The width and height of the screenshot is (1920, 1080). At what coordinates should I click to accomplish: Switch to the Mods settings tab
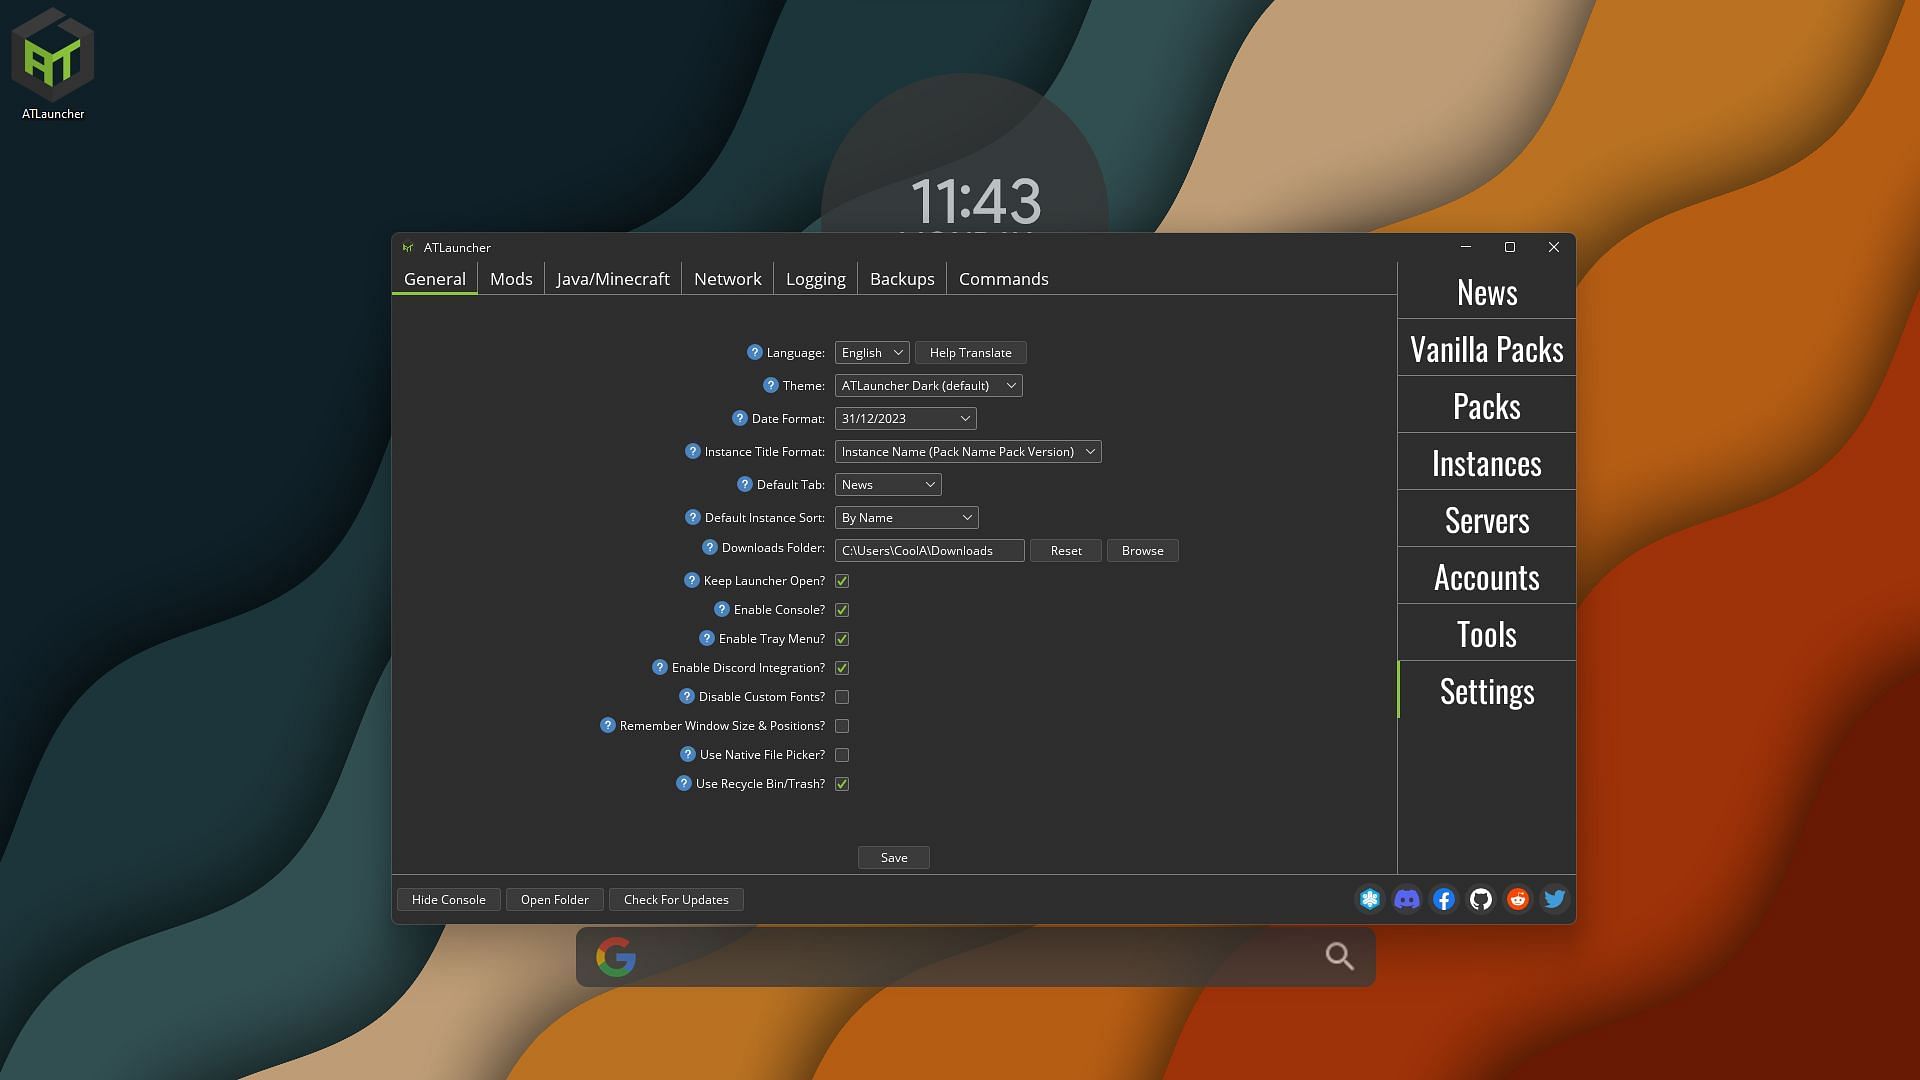511,279
